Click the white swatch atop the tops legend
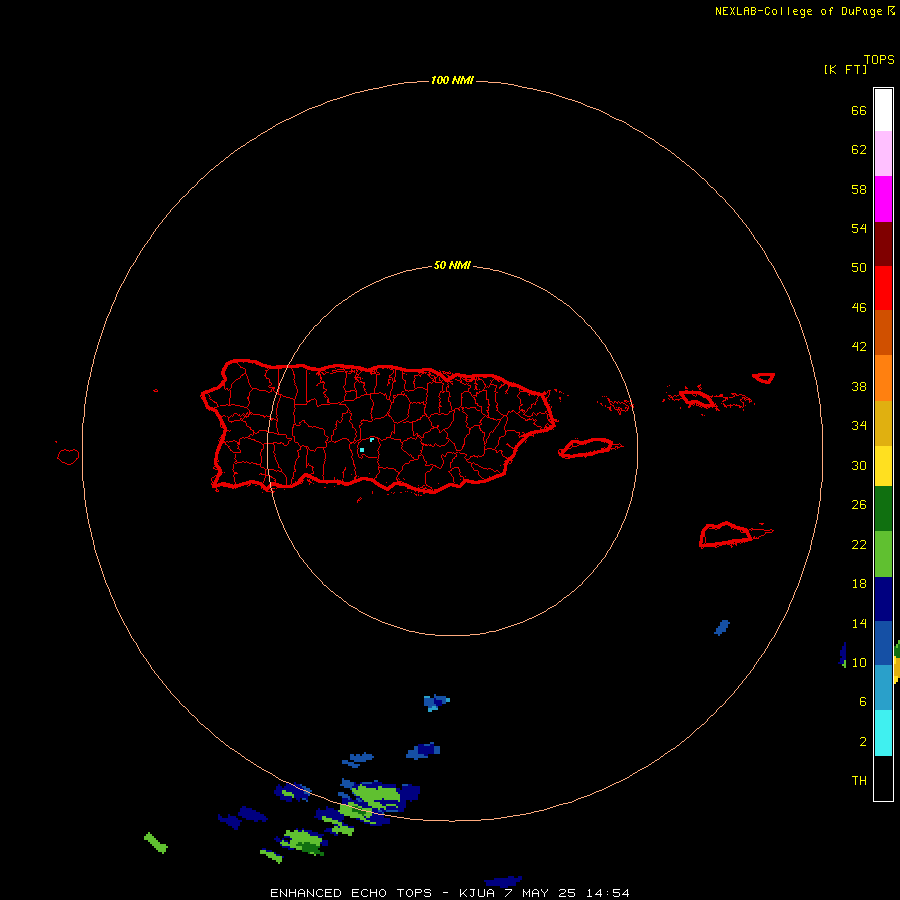The height and width of the screenshot is (900, 900). pyautogui.click(x=883, y=110)
